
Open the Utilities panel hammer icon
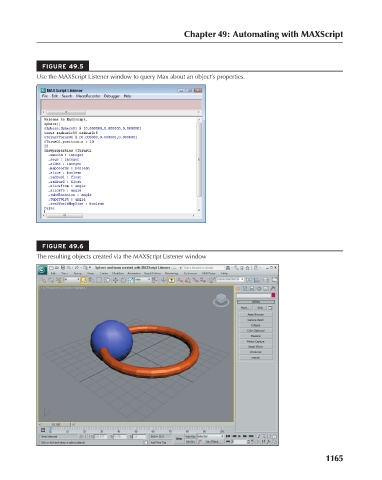click(273, 288)
